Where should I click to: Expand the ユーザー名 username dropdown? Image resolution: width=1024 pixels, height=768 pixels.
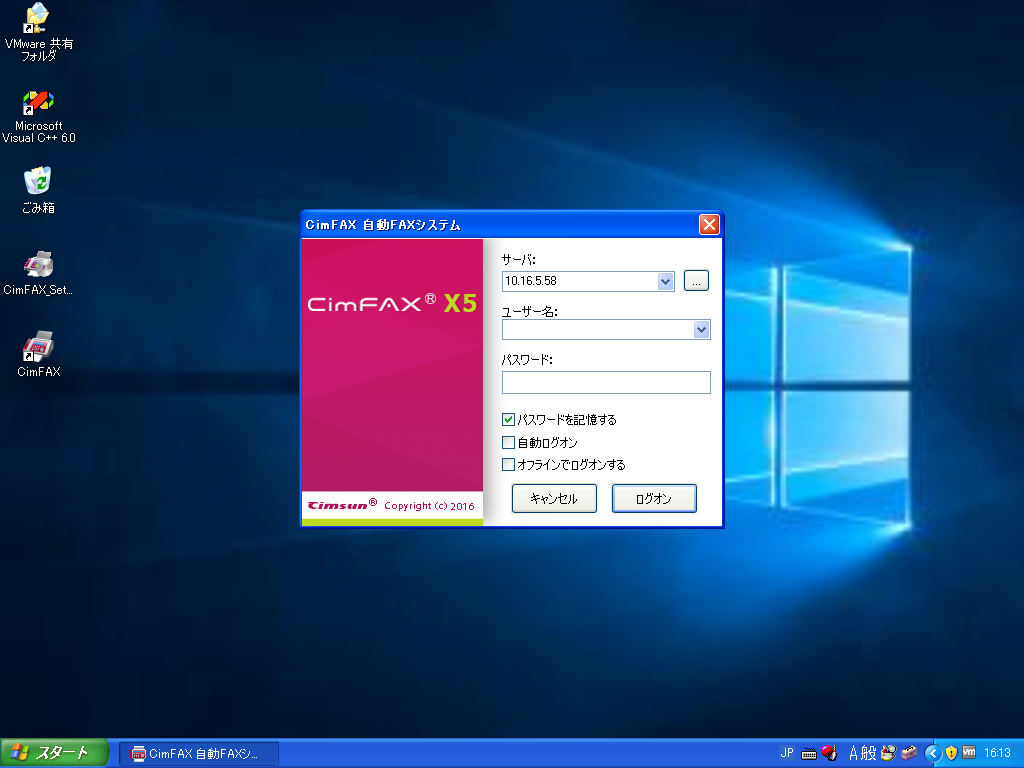pyautogui.click(x=701, y=330)
